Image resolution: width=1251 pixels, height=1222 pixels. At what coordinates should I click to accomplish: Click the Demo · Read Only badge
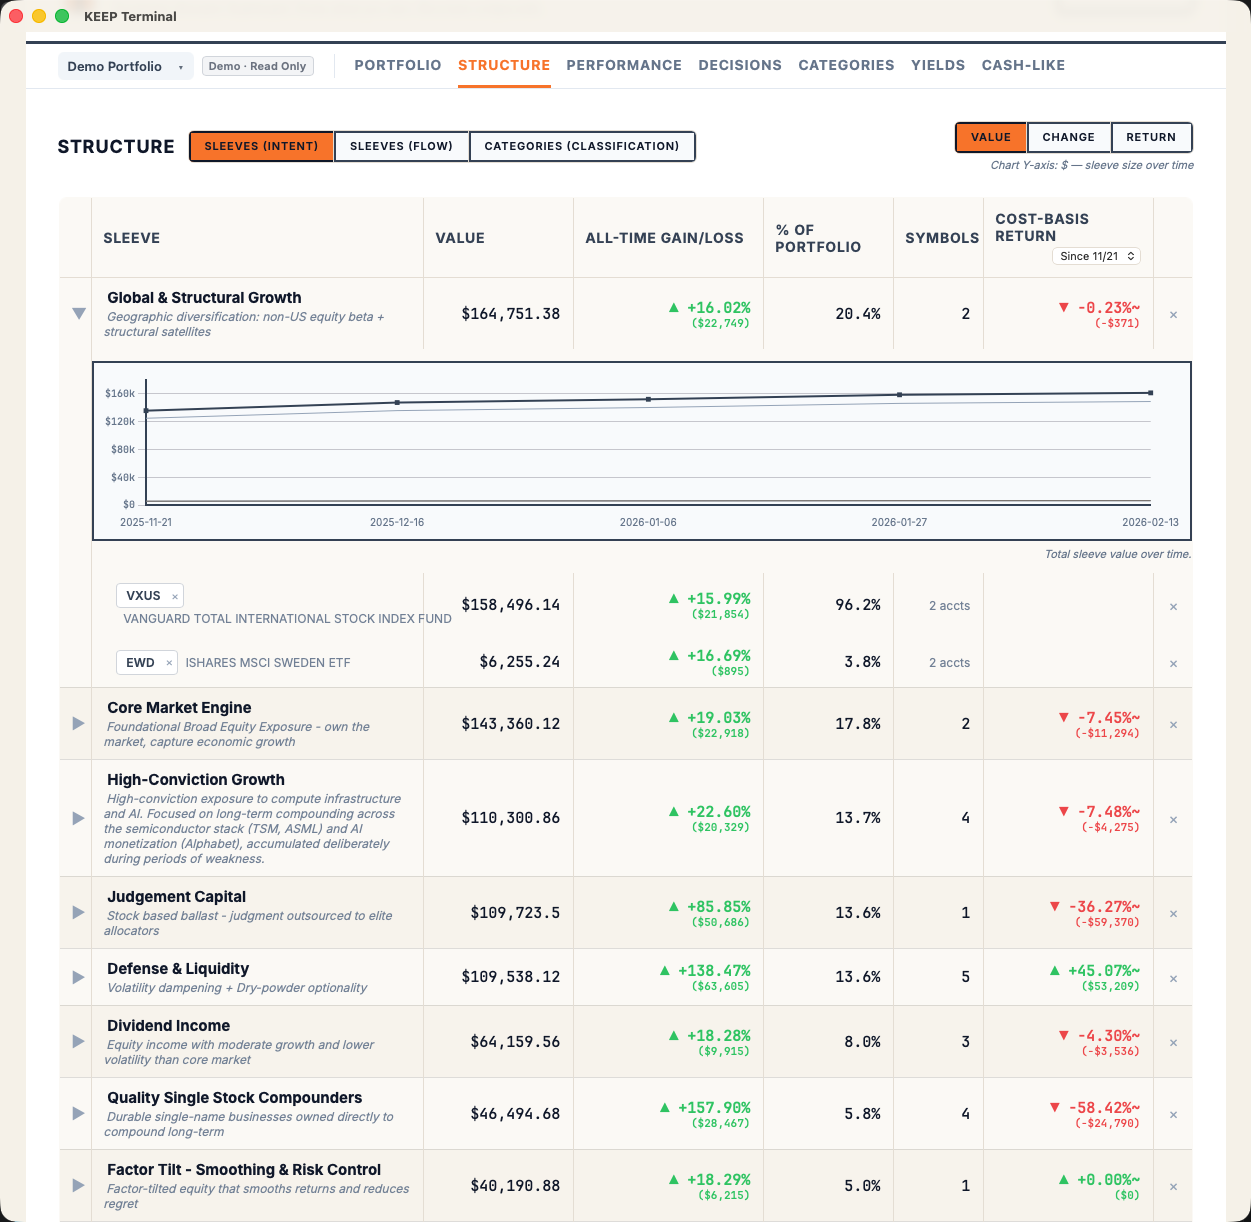coord(257,66)
